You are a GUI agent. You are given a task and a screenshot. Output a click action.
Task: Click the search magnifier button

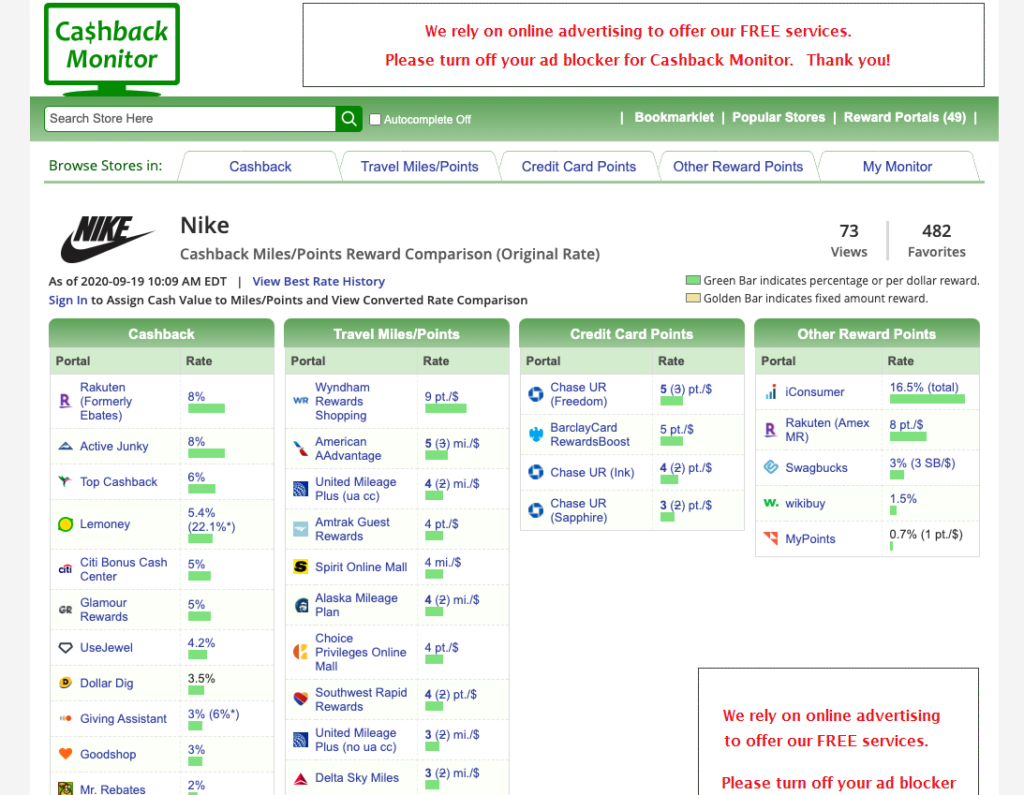pos(349,119)
